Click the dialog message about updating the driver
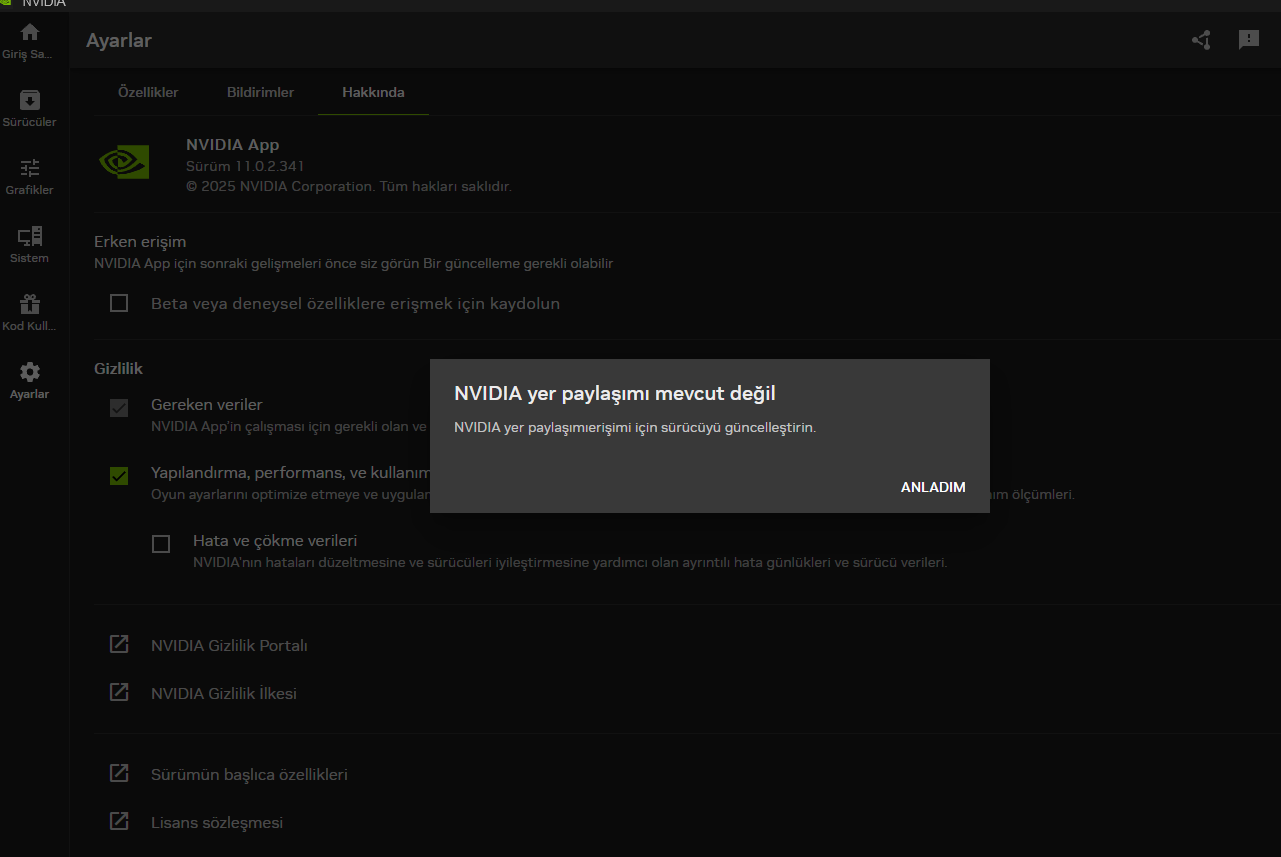Viewport: 1281px width, 857px height. pyautogui.click(x=635, y=427)
